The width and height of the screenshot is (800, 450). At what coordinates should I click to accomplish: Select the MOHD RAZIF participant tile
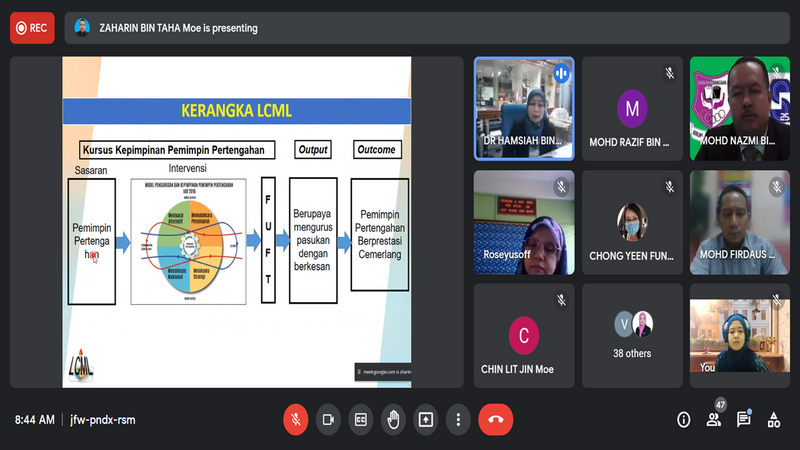click(632, 108)
